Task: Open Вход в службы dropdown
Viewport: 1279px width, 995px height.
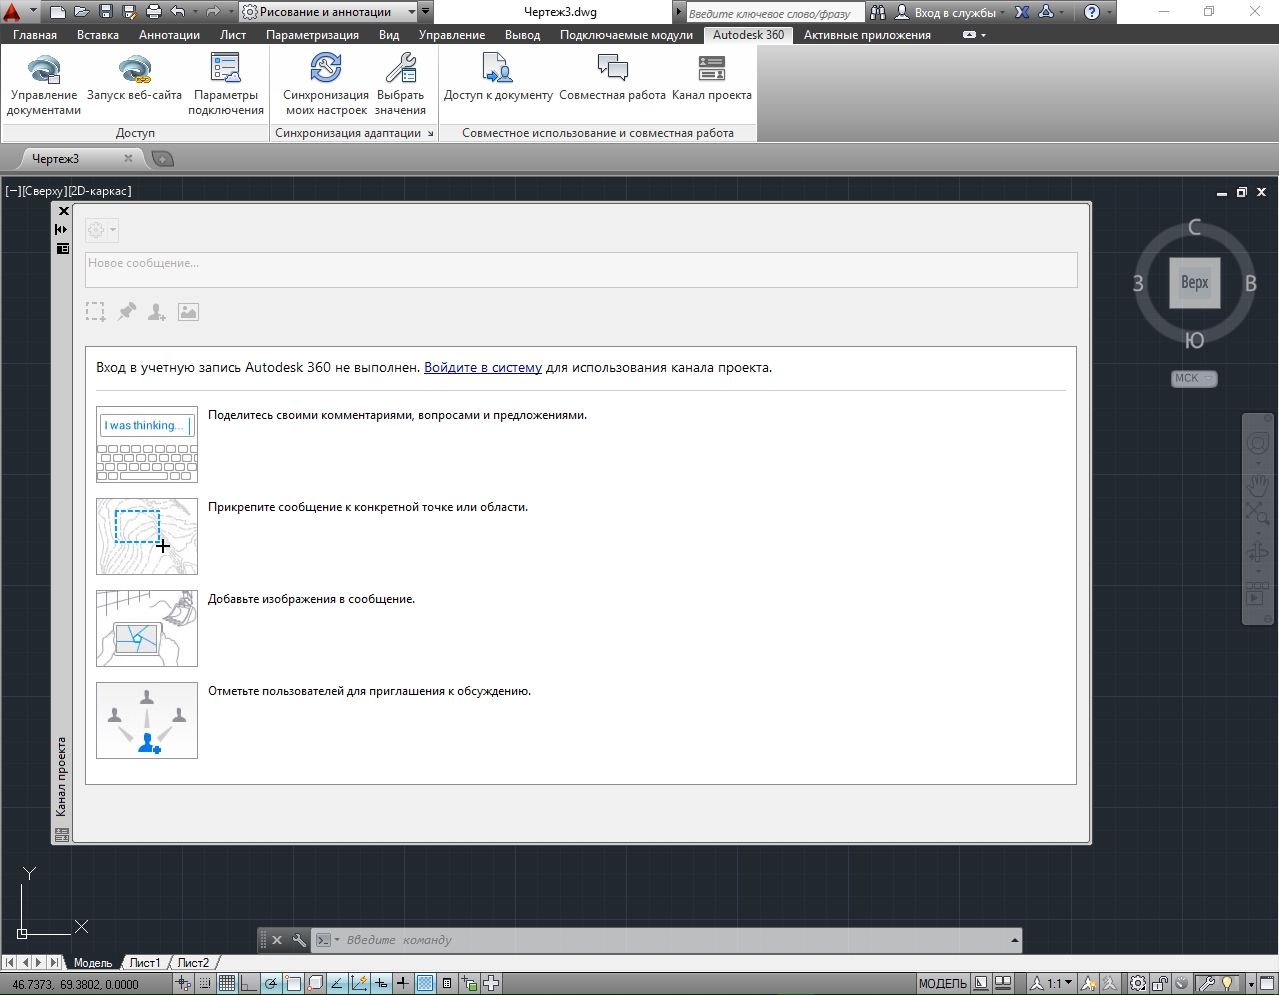Action: [950, 12]
